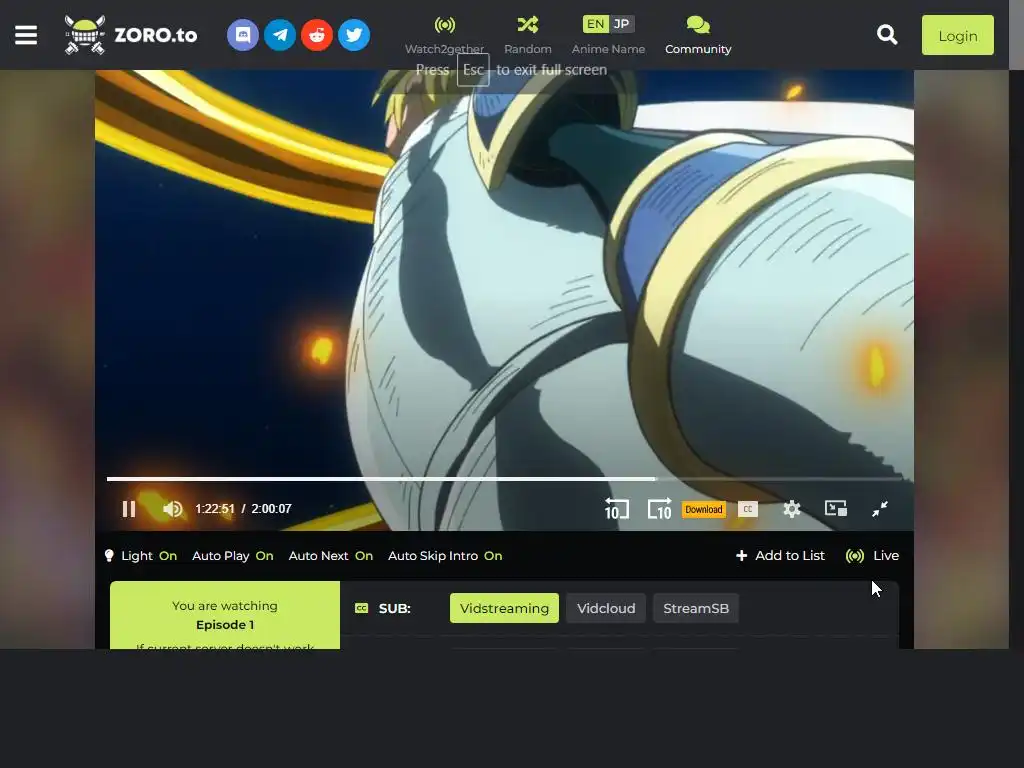Open the Reddit social link

317,35
